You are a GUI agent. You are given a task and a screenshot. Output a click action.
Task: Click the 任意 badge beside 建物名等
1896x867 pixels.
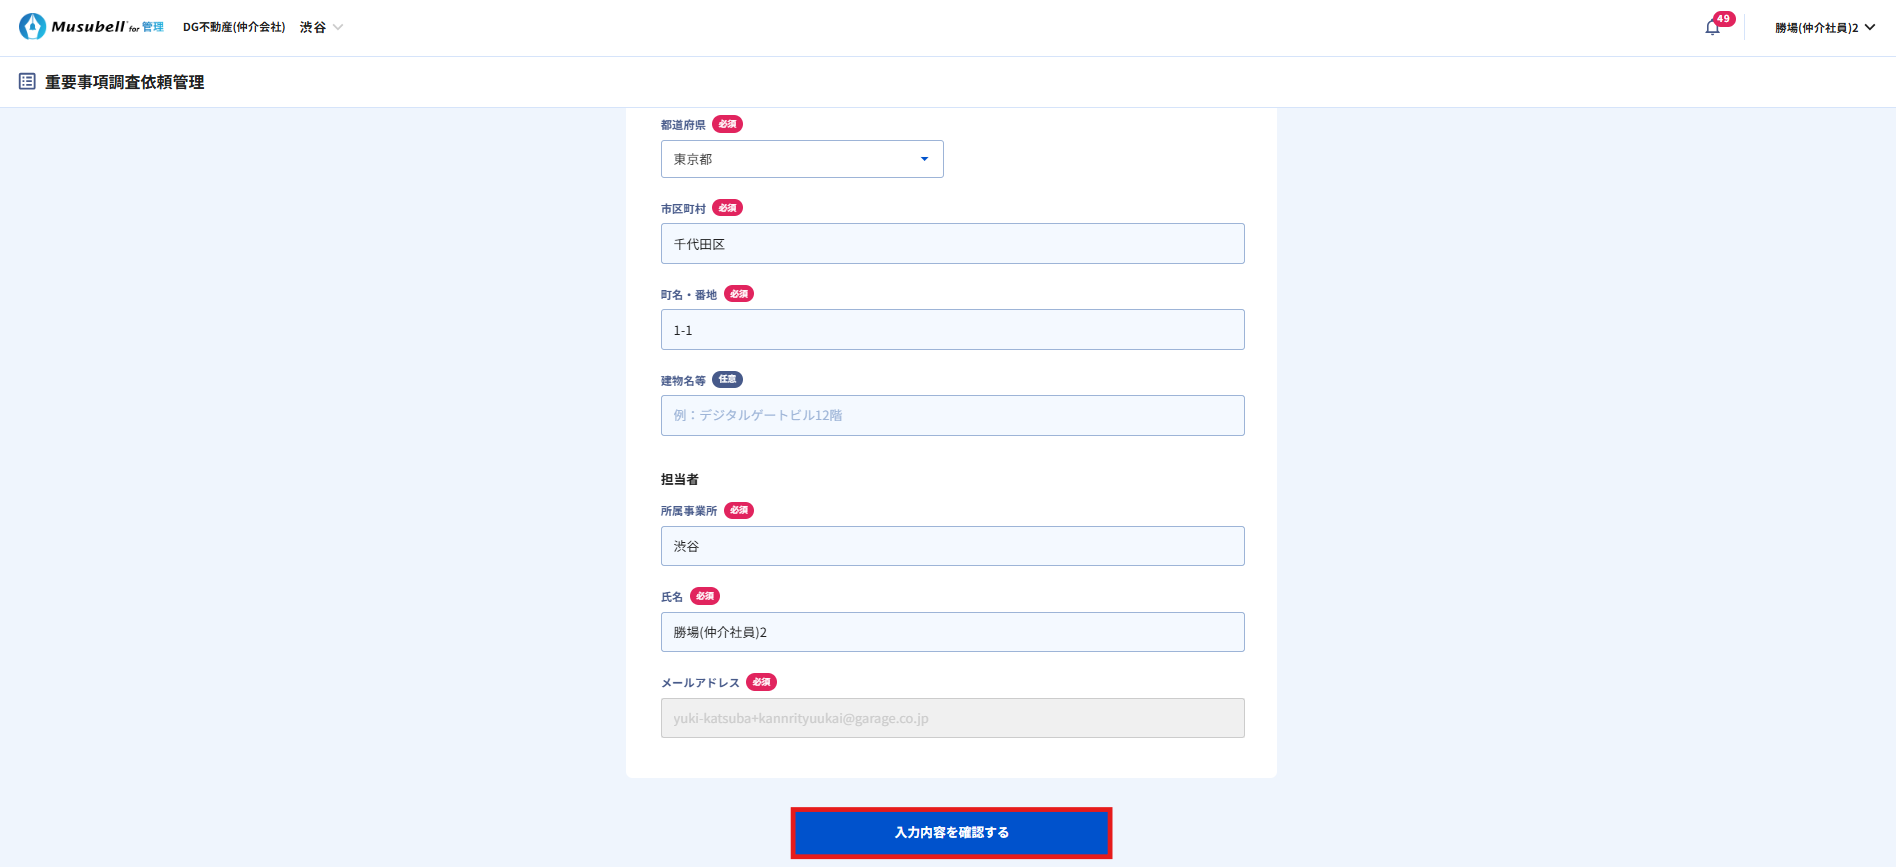pos(727,380)
